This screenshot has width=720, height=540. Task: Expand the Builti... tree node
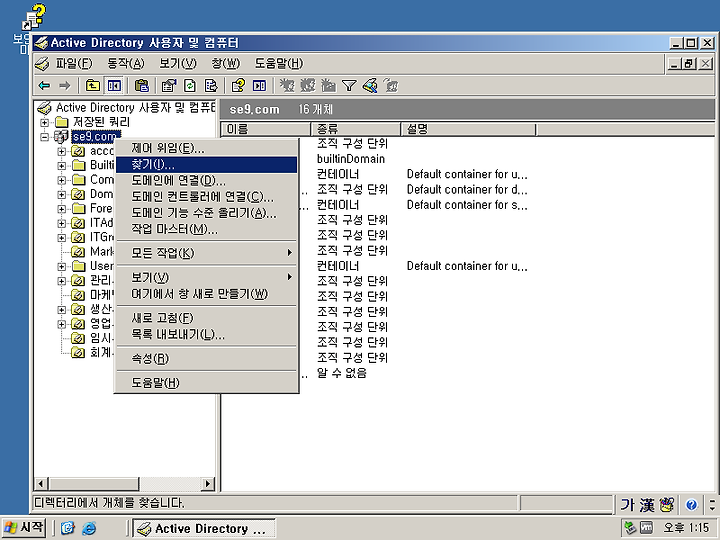[61, 166]
